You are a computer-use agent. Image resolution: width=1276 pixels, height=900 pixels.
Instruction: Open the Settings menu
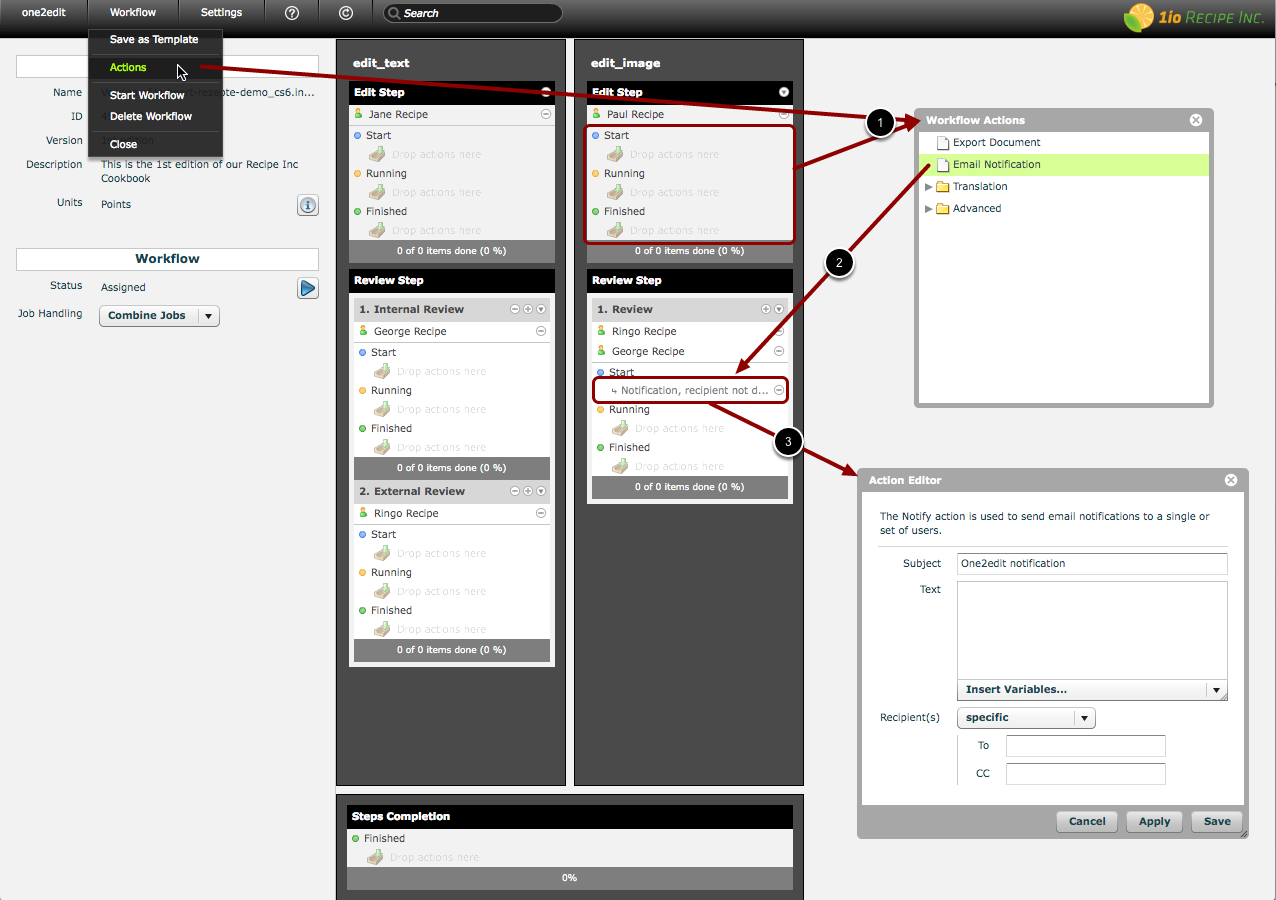pos(221,13)
